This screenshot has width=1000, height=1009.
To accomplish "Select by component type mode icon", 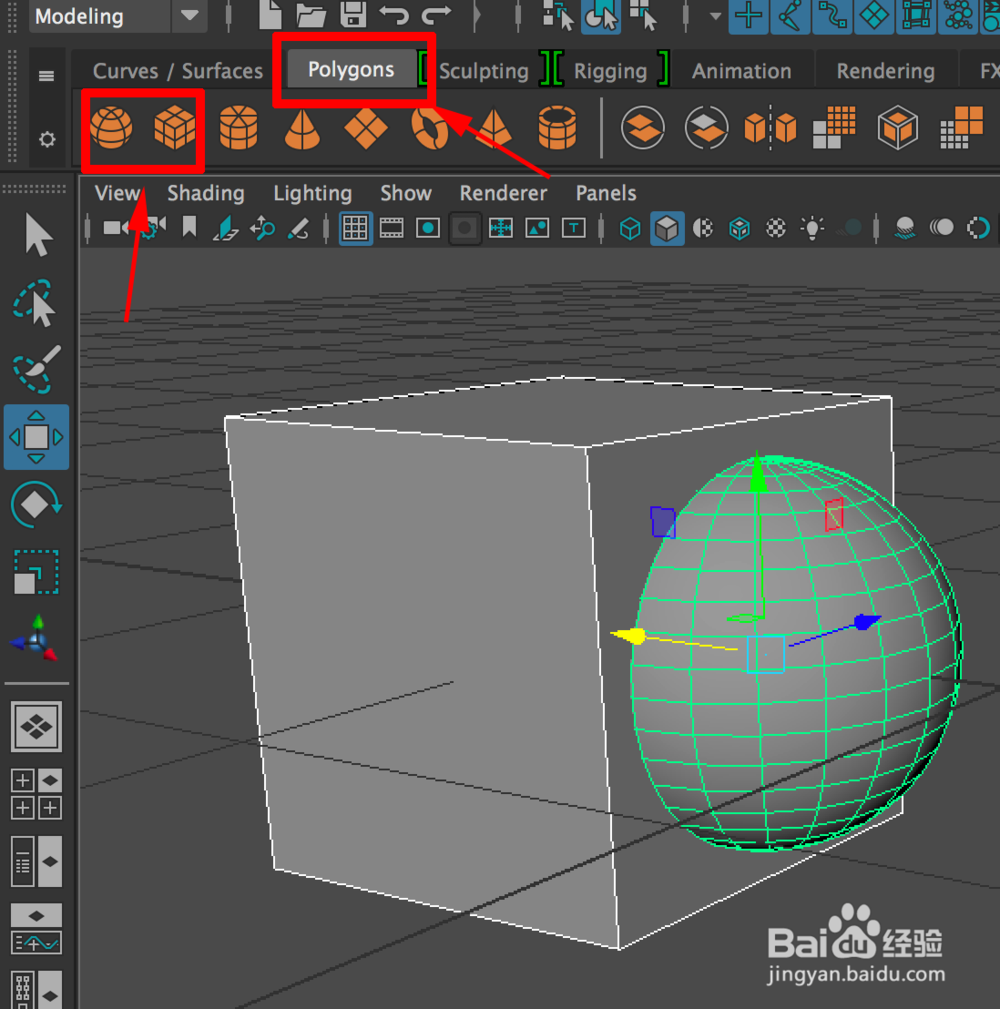I will coord(643,15).
